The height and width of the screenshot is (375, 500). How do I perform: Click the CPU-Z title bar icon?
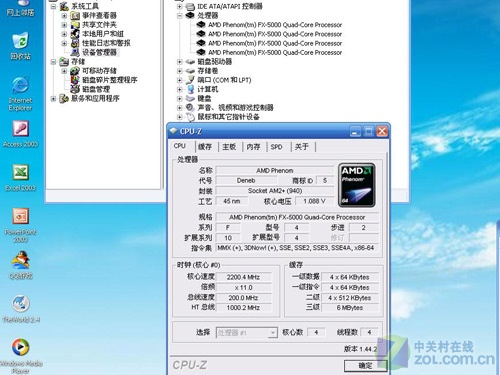tap(173, 131)
